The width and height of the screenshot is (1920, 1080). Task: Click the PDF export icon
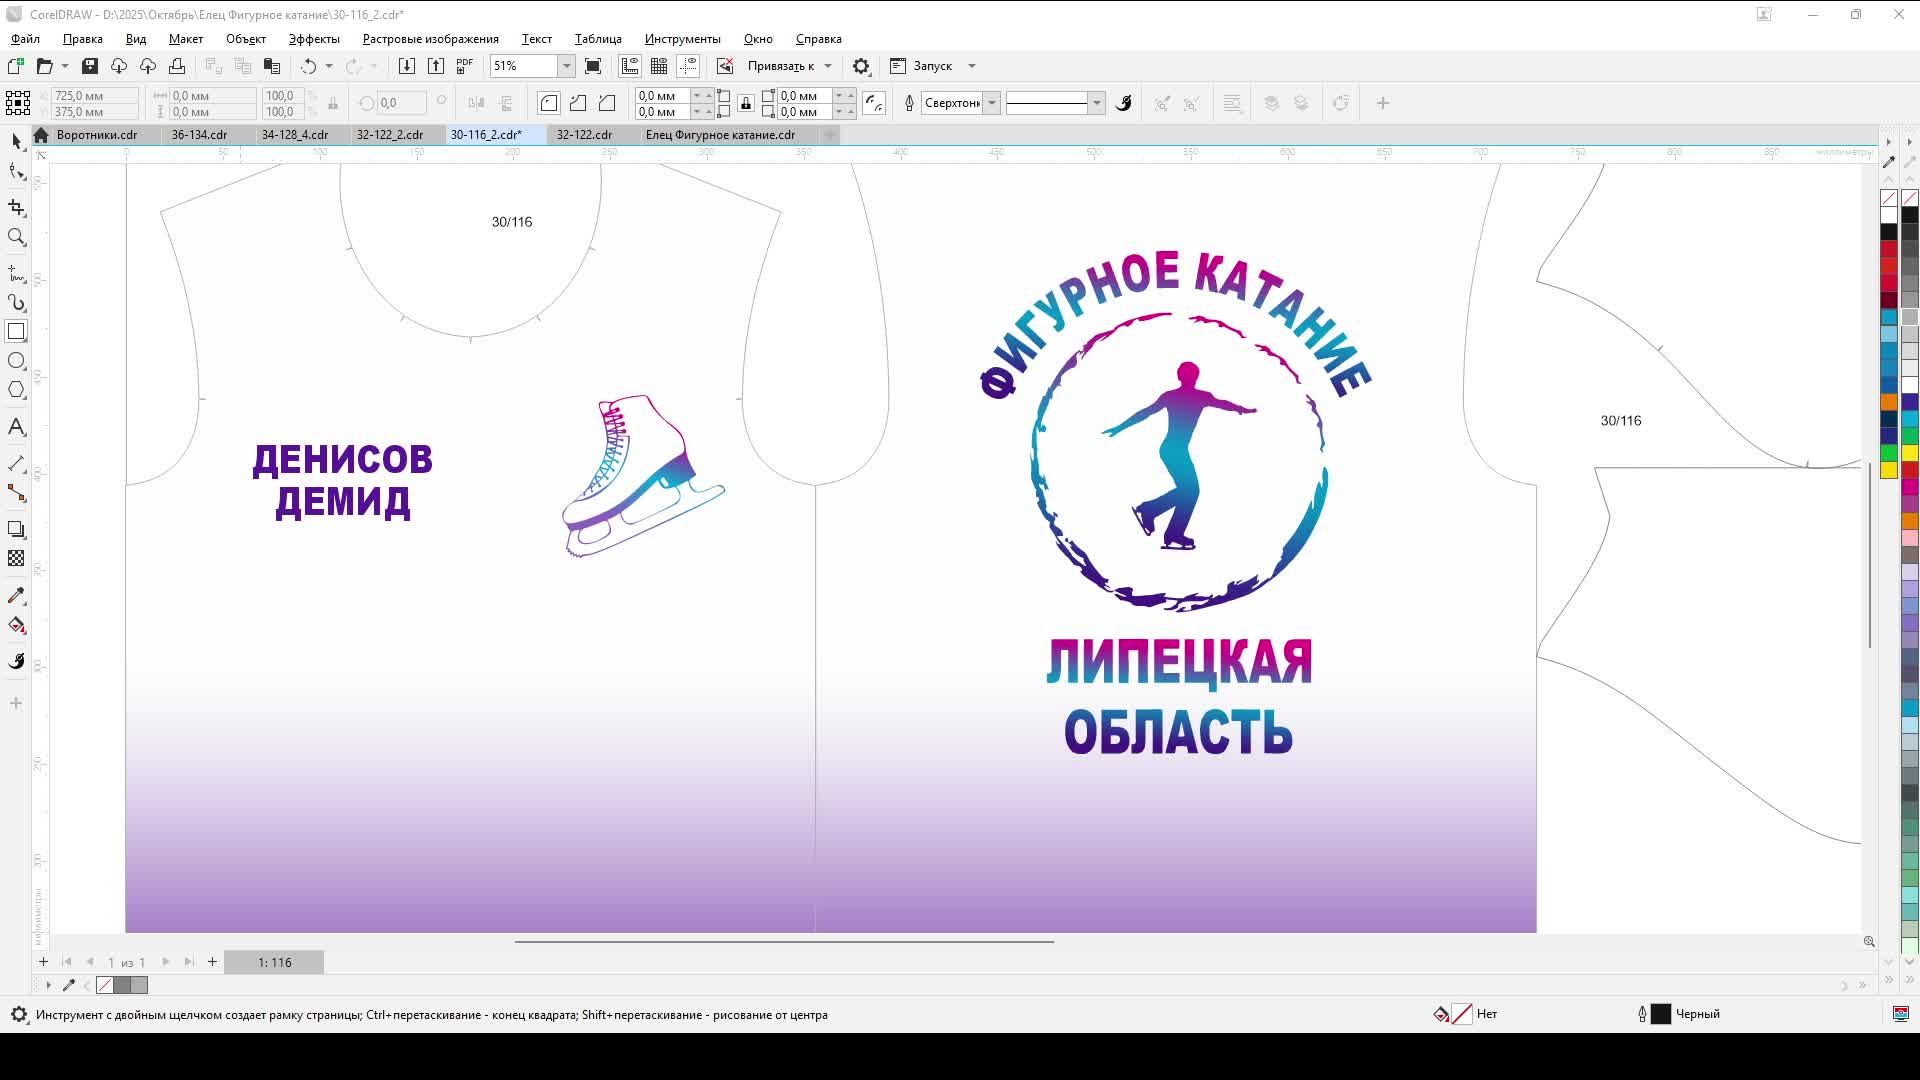coord(463,65)
